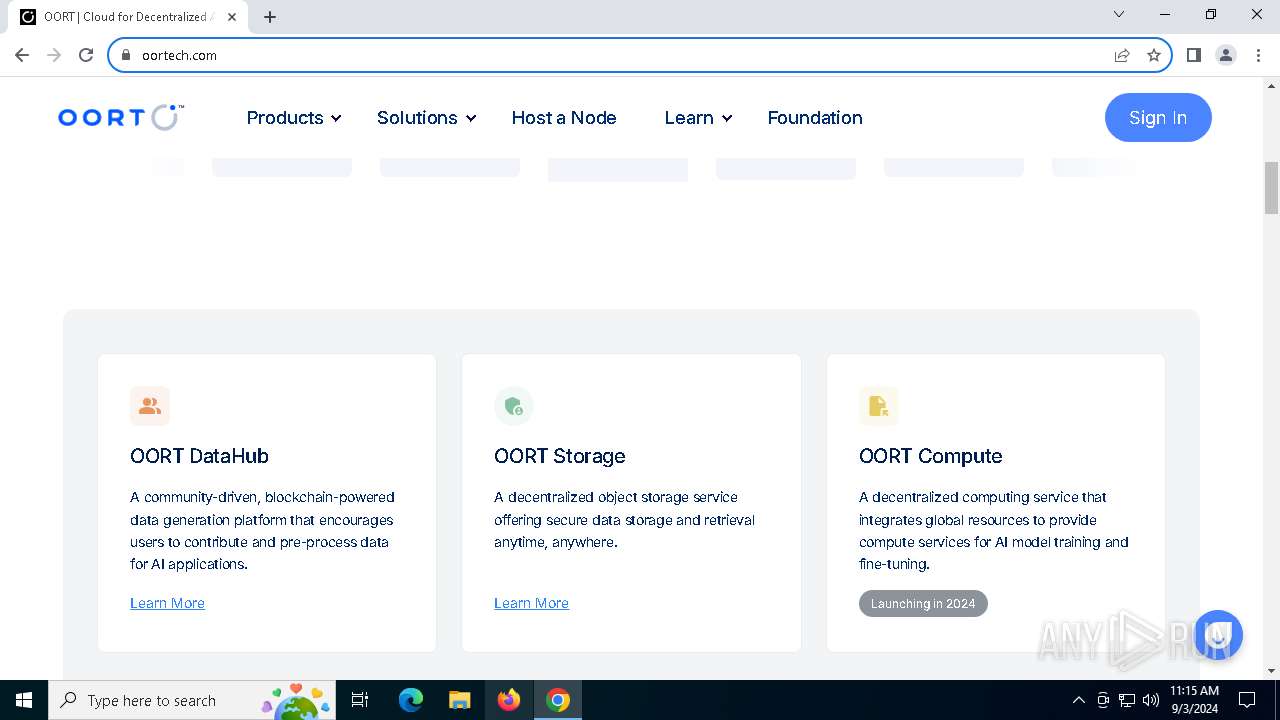Click the OORT logo
Image resolution: width=1280 pixels, height=720 pixels.
pos(120,117)
